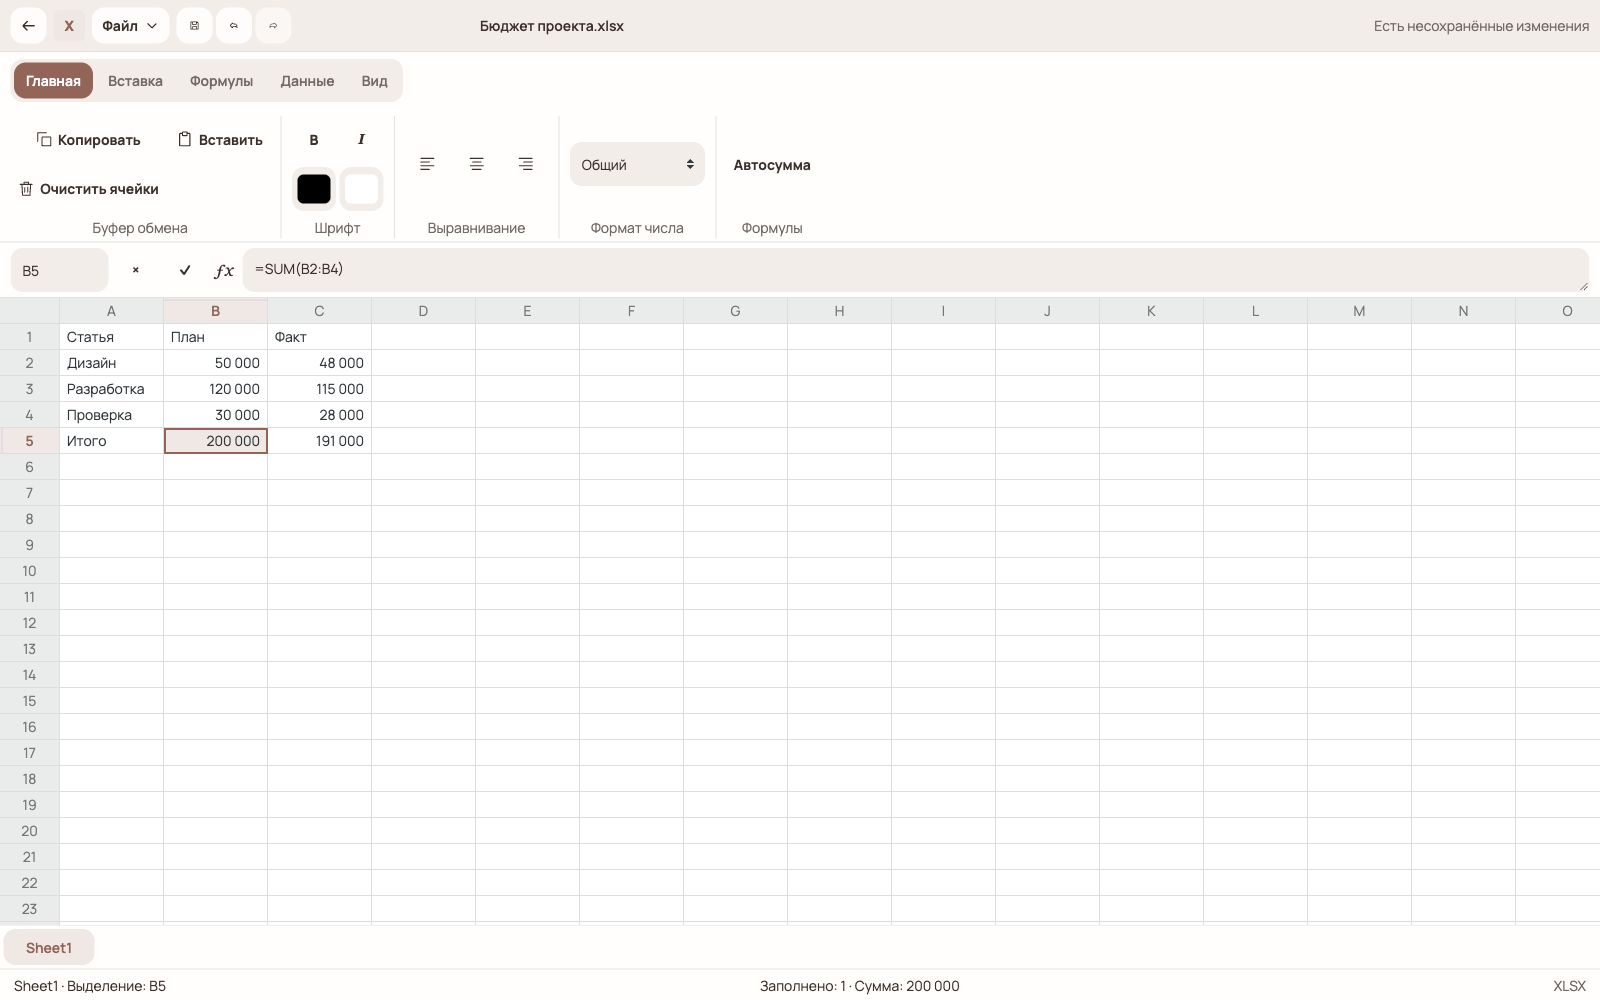Image resolution: width=1600 pixels, height=1000 pixels.
Task: Click the Дизайн cell
Action: pos(111,363)
